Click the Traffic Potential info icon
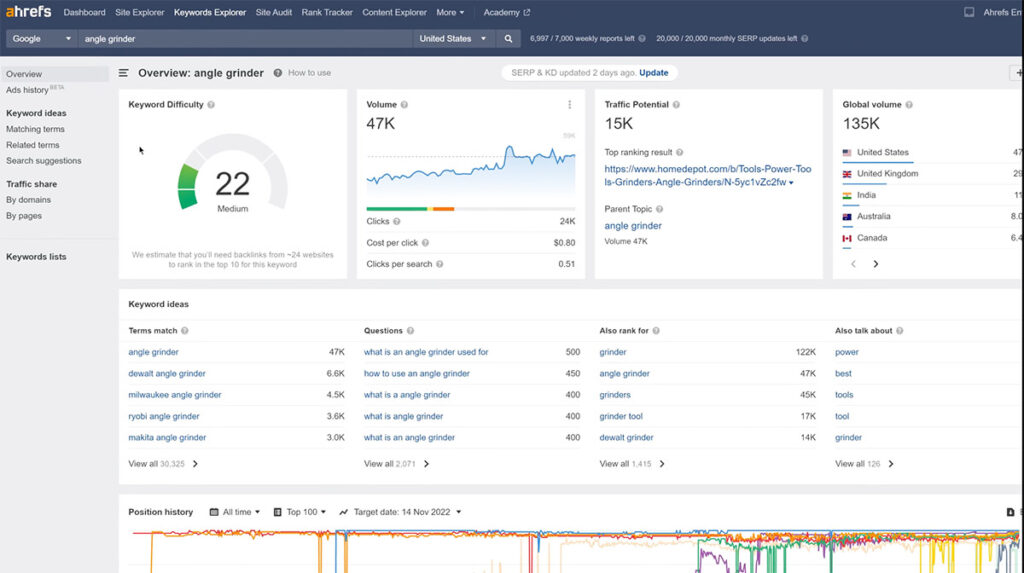This screenshot has height=573, width=1024. (x=677, y=105)
